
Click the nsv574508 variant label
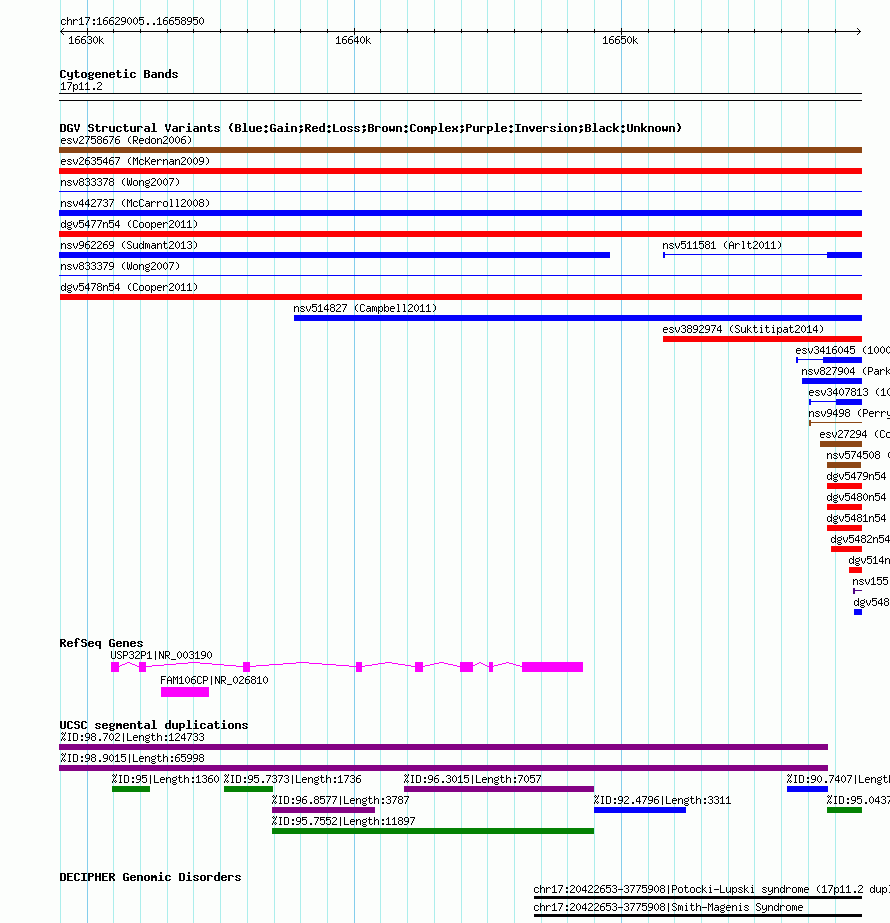click(858, 455)
